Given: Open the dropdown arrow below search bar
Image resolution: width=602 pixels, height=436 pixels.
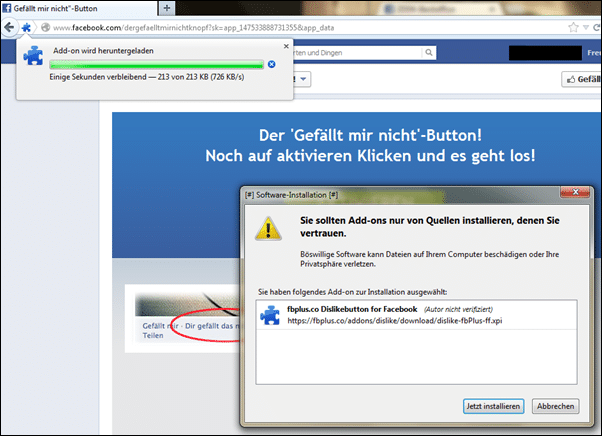Looking at the screenshot, I should 303,79.
